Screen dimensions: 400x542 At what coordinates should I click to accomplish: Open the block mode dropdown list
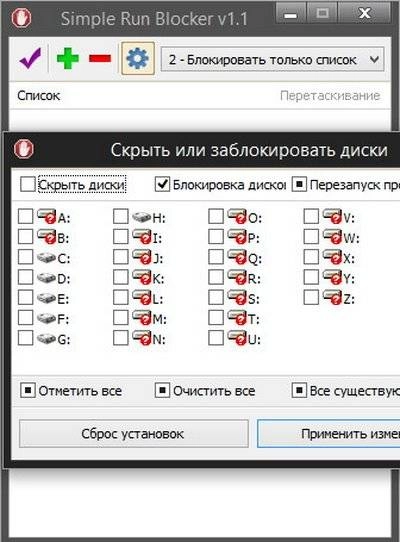272,59
